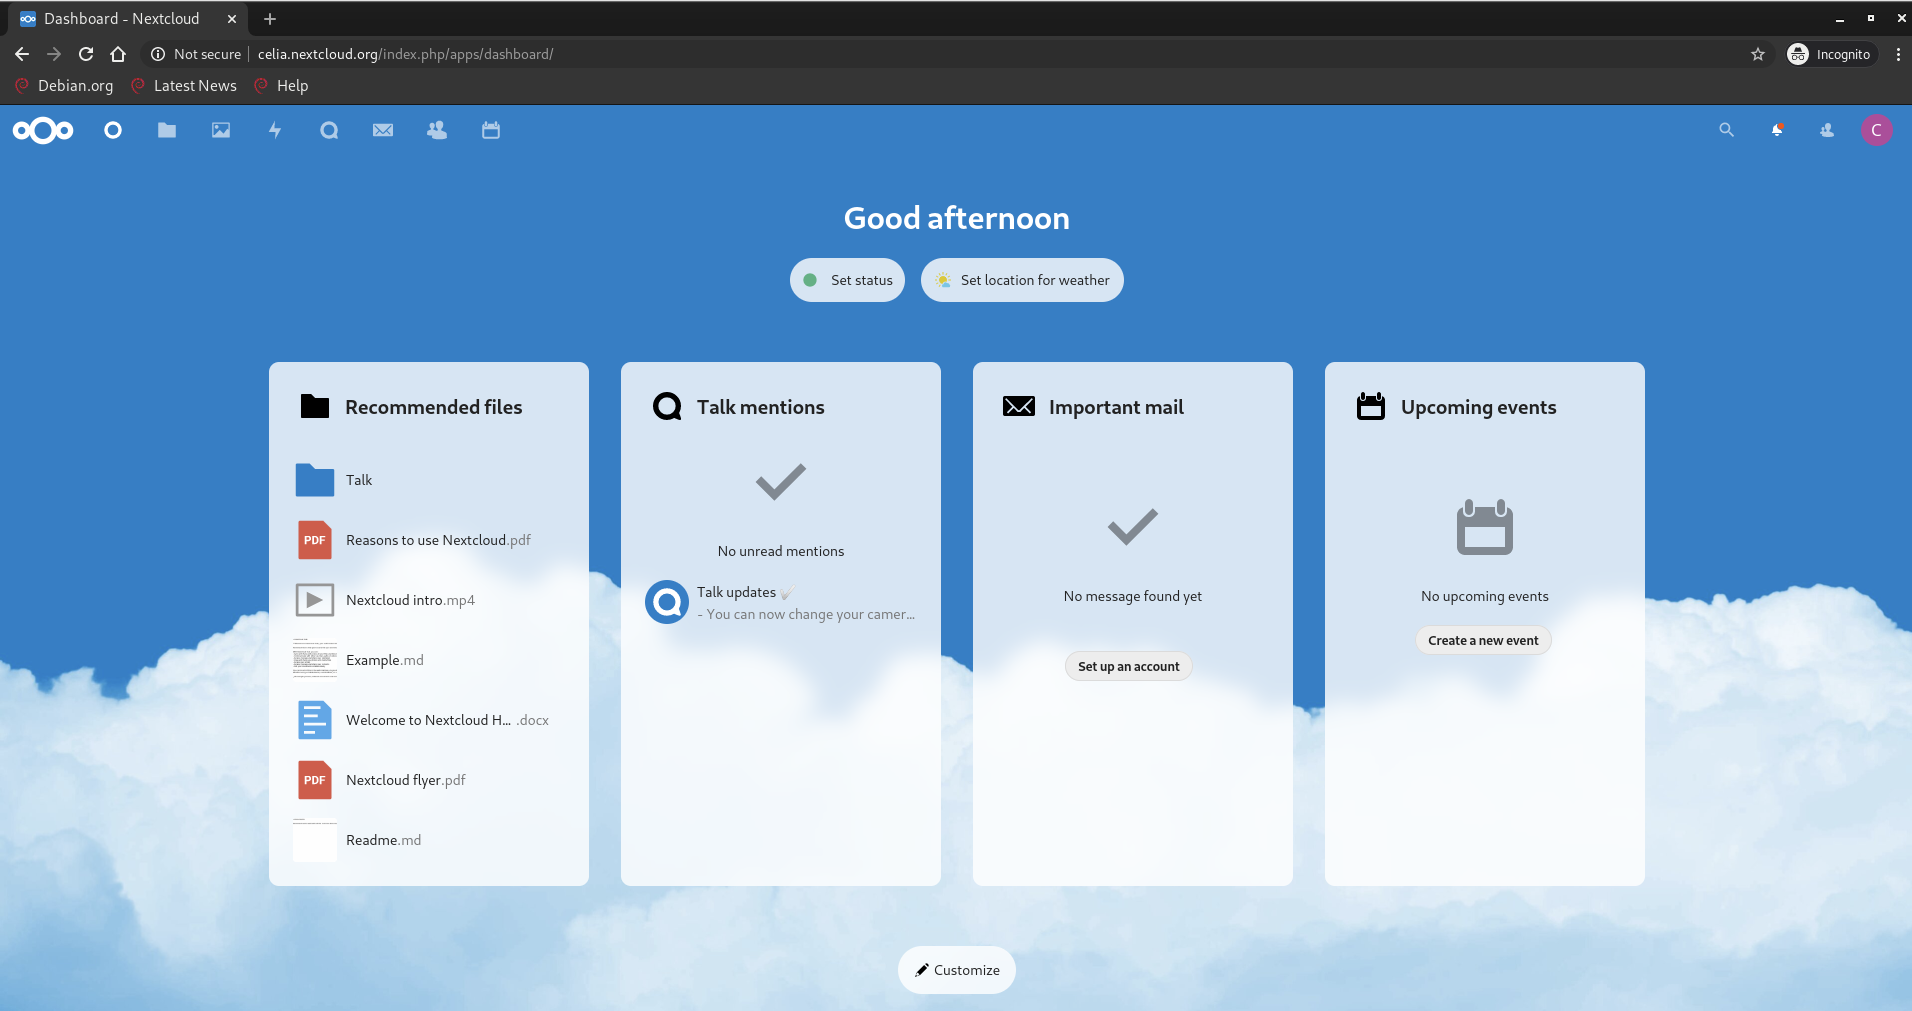
Task: Open the Talk app in navigation bar
Action: tap(329, 130)
